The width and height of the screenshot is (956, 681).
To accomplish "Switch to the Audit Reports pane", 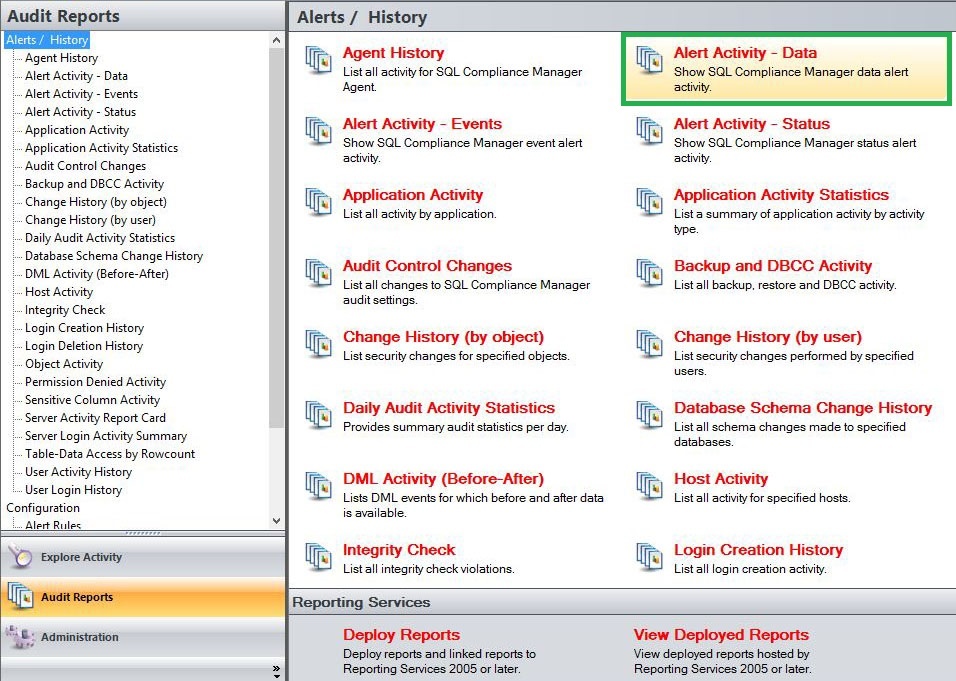I will coord(143,597).
